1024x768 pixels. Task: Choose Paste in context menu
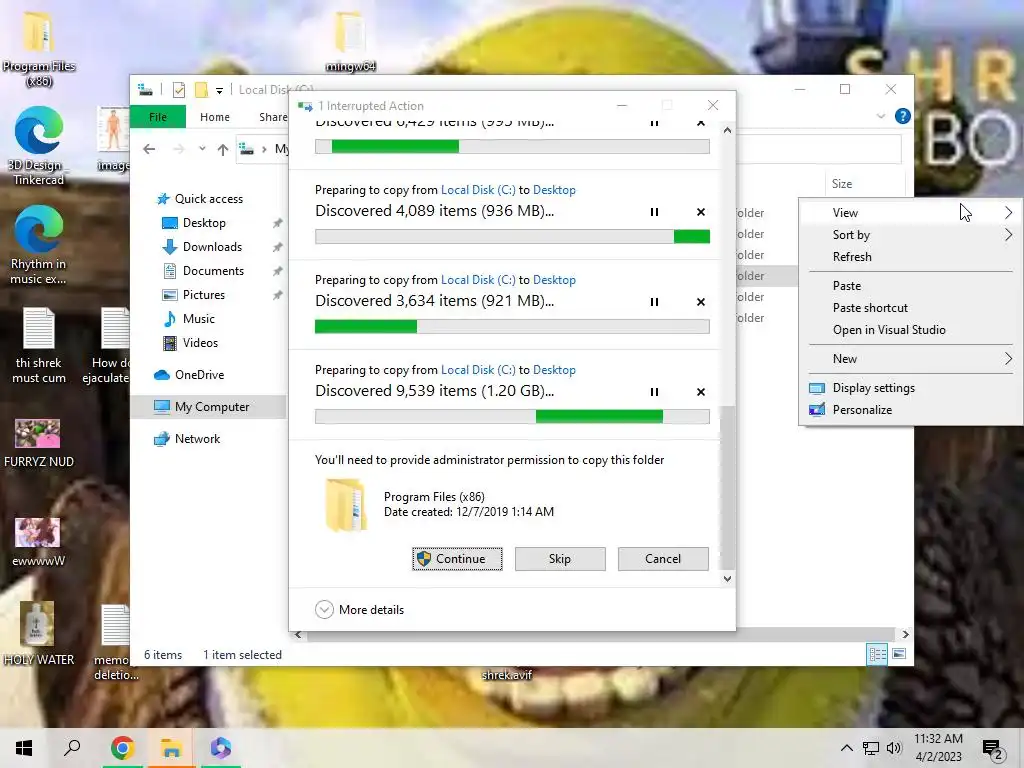(x=911, y=285)
